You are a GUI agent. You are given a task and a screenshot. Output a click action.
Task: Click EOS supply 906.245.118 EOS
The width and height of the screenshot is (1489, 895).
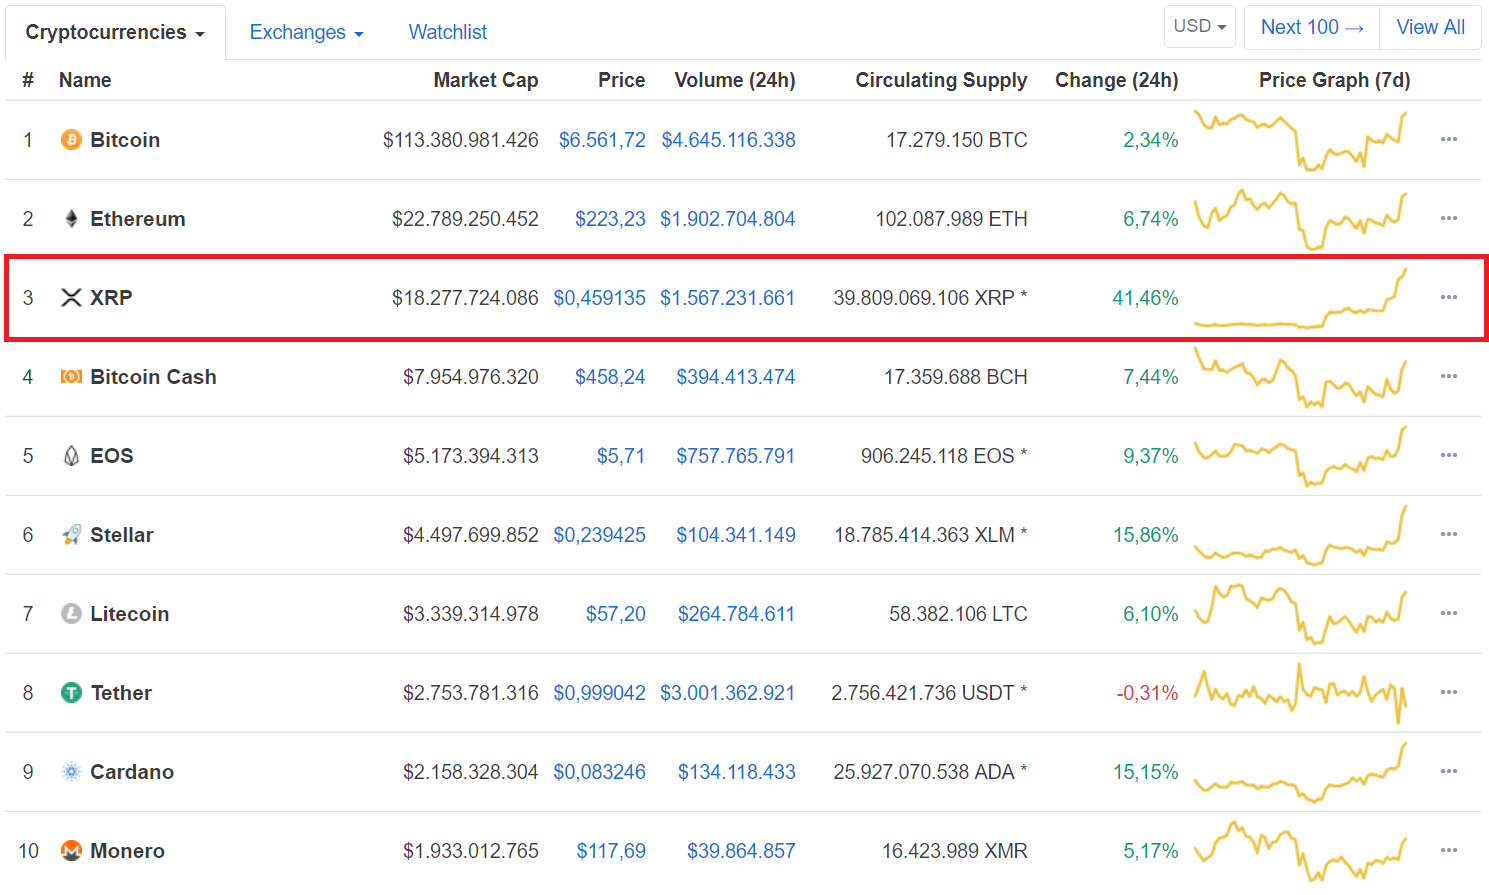coord(944,456)
